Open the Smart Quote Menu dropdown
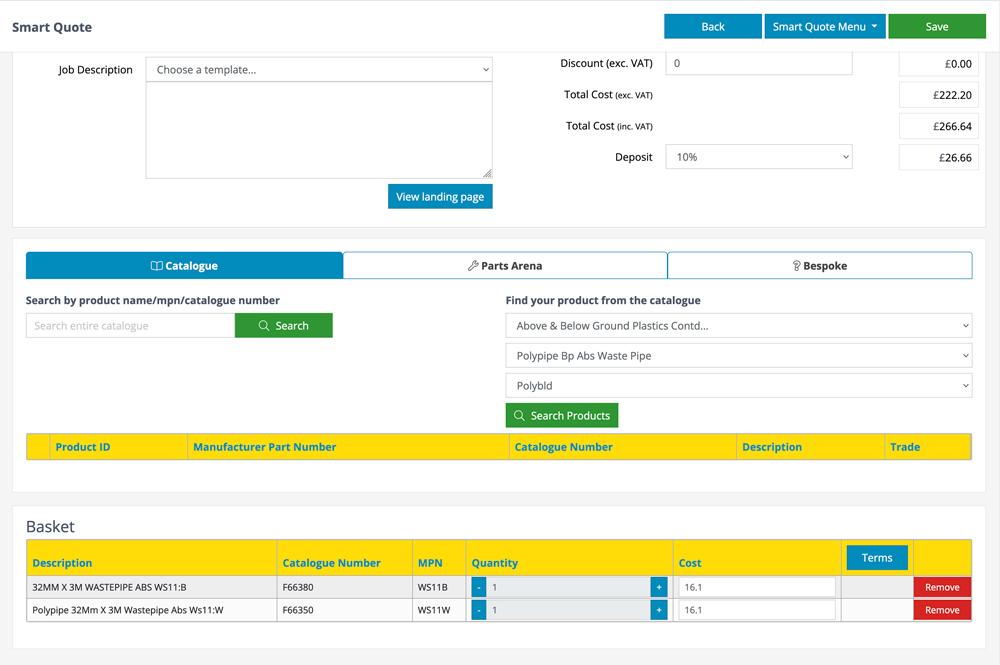This screenshot has width=1000, height=665. [824, 27]
